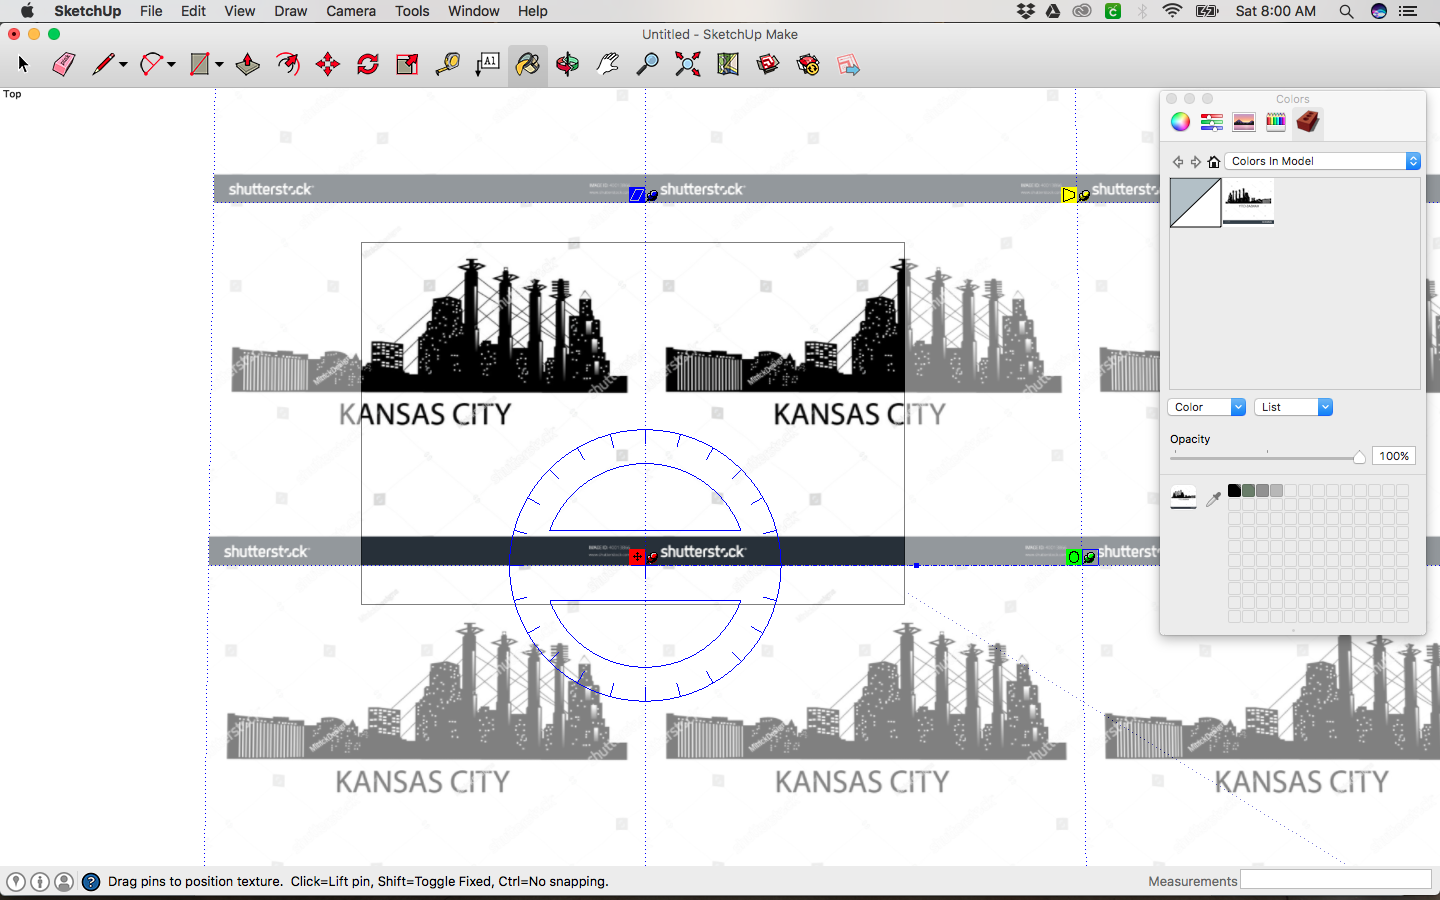The height and width of the screenshot is (900, 1440).
Task: Go back in Colors panel
Action: click(x=1178, y=161)
